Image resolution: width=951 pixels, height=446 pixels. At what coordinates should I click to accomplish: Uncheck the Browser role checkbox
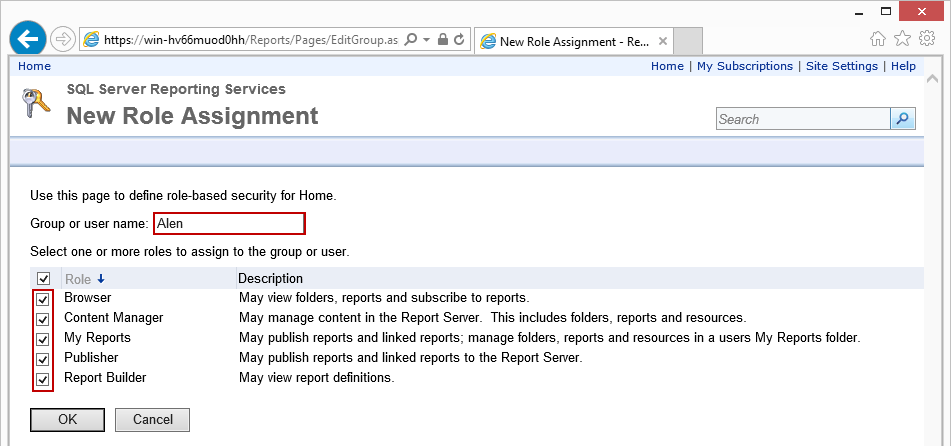tap(43, 299)
